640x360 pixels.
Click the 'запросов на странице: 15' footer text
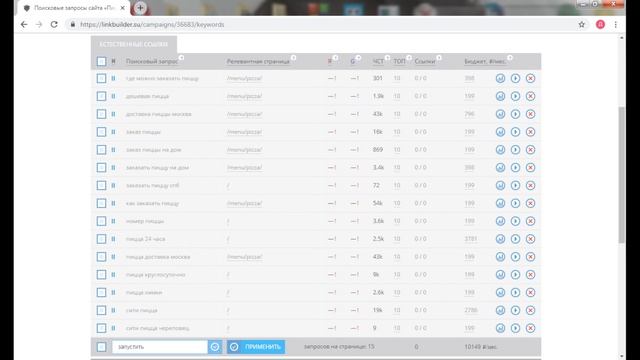339,347
